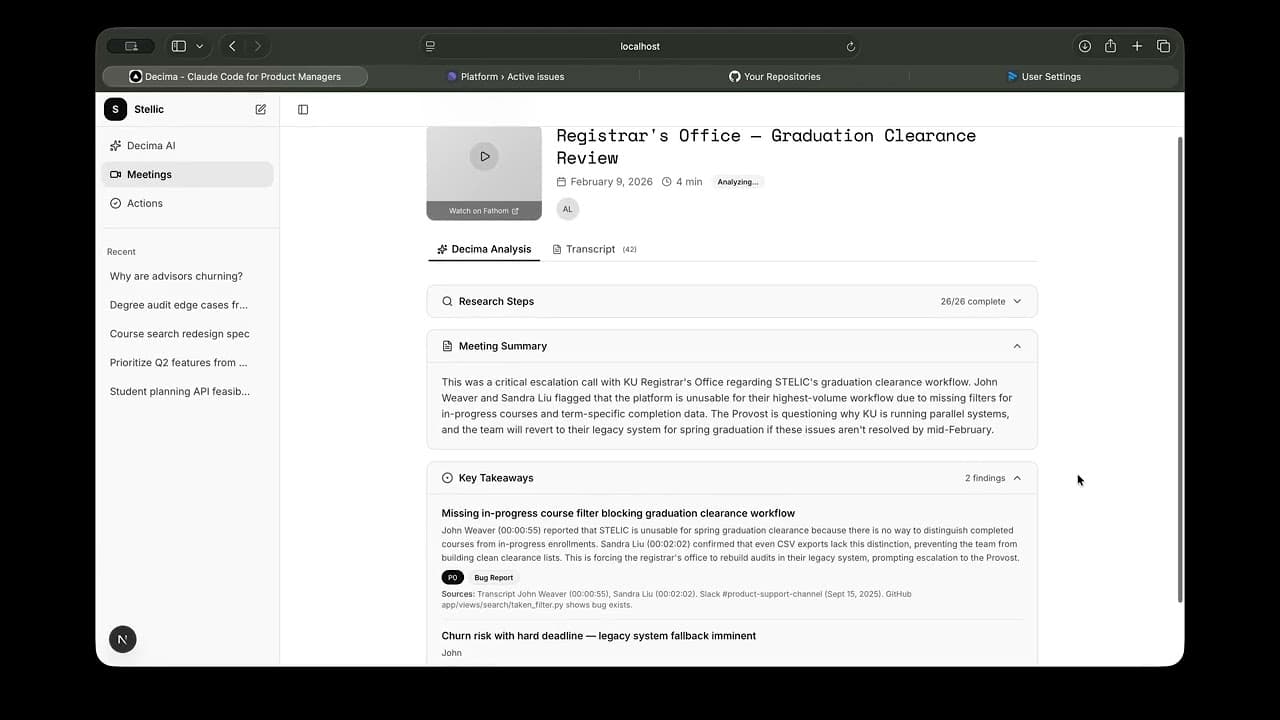Viewport: 1280px width, 720px height.
Task: Click the Next.js dev tools badge
Action: [x=123, y=639]
